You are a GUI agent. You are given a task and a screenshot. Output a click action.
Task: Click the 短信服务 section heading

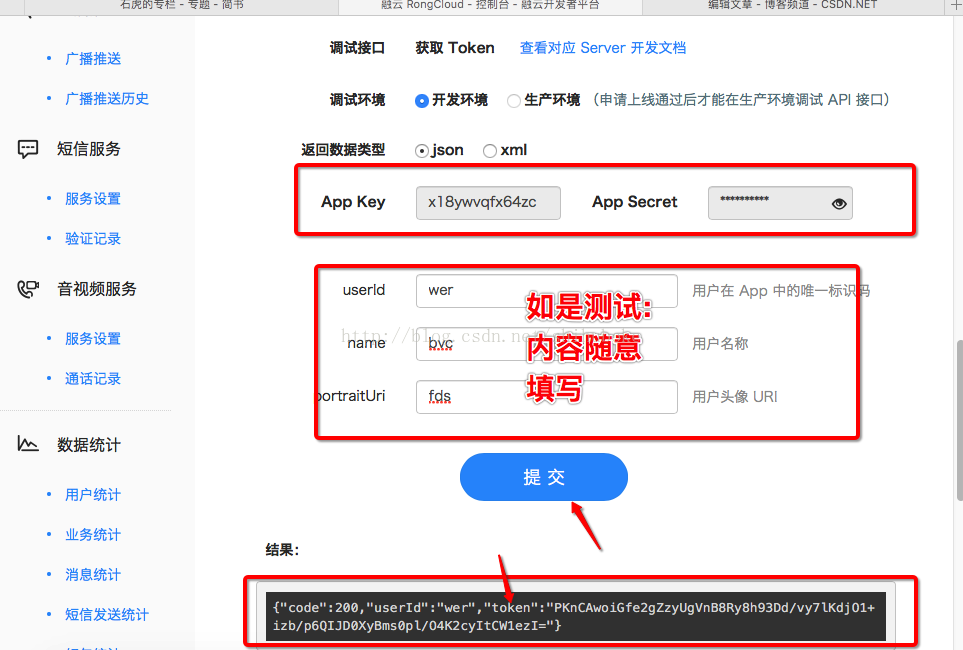point(88,149)
